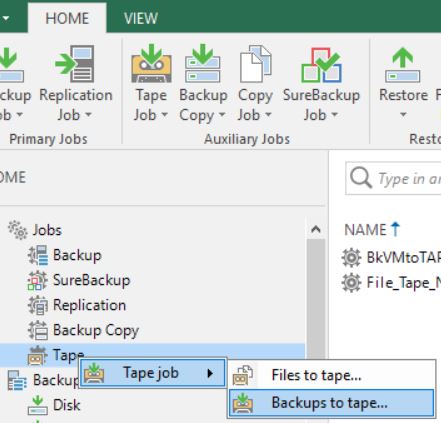
Task: Select the Tape tree label
Action: pos(68,355)
